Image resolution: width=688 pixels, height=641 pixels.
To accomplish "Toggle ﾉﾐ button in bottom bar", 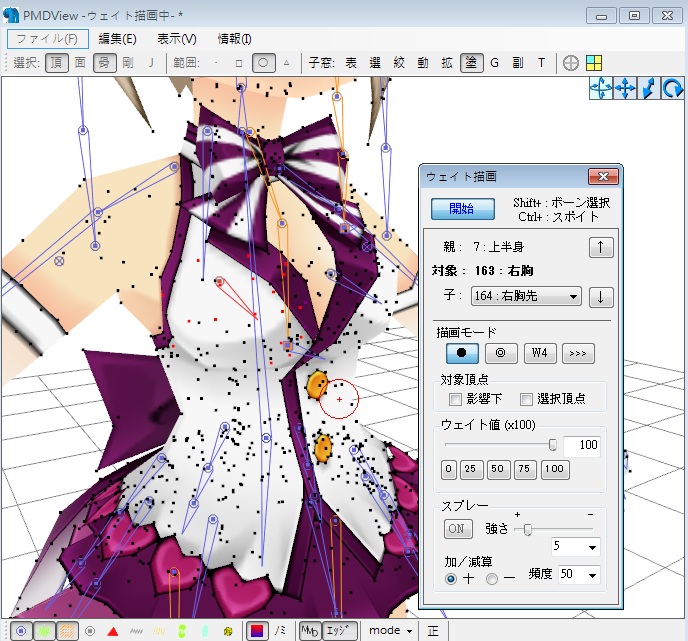I will click(280, 631).
